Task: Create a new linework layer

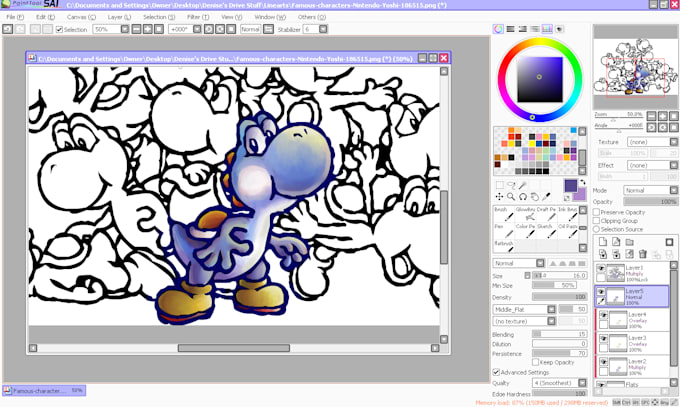Action: point(616,242)
